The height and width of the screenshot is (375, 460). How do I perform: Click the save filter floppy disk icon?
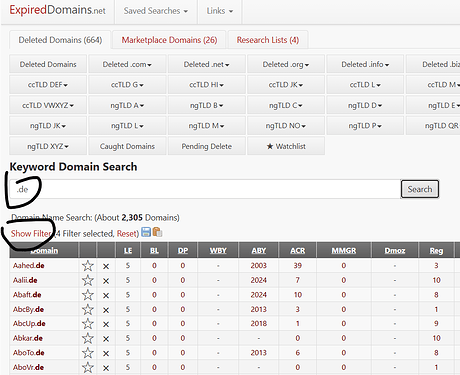tap(146, 232)
